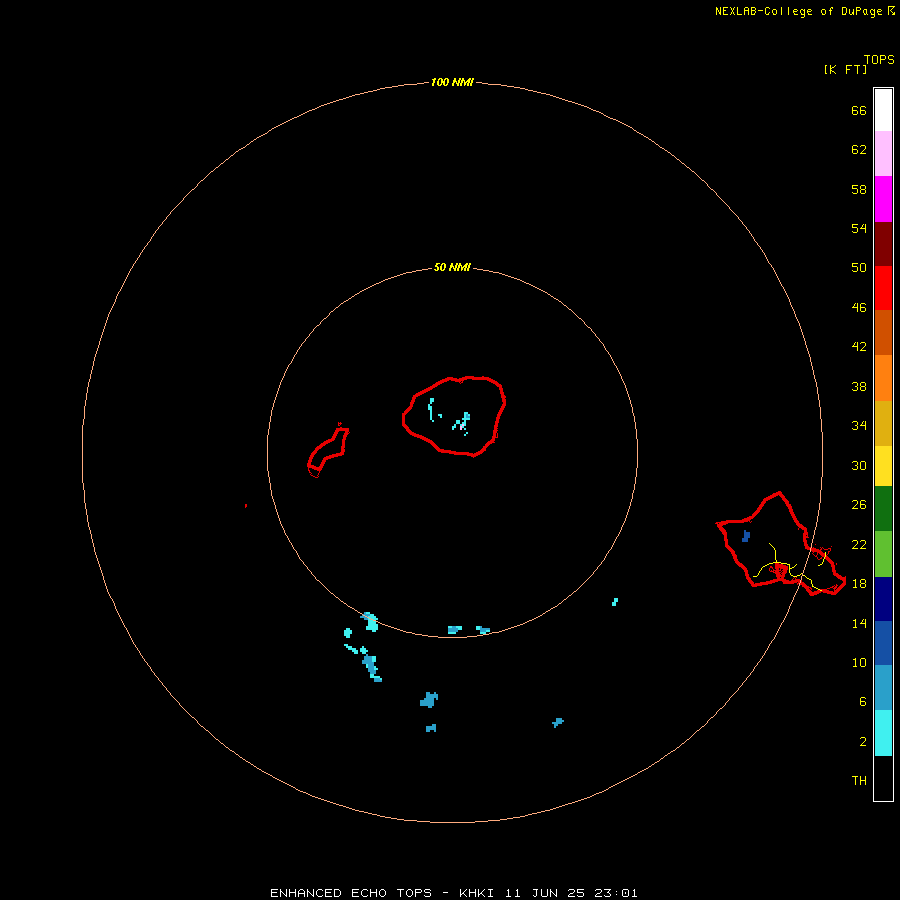900x900 pixels.
Task: Click the 54 legend value
Action: click(x=859, y=228)
